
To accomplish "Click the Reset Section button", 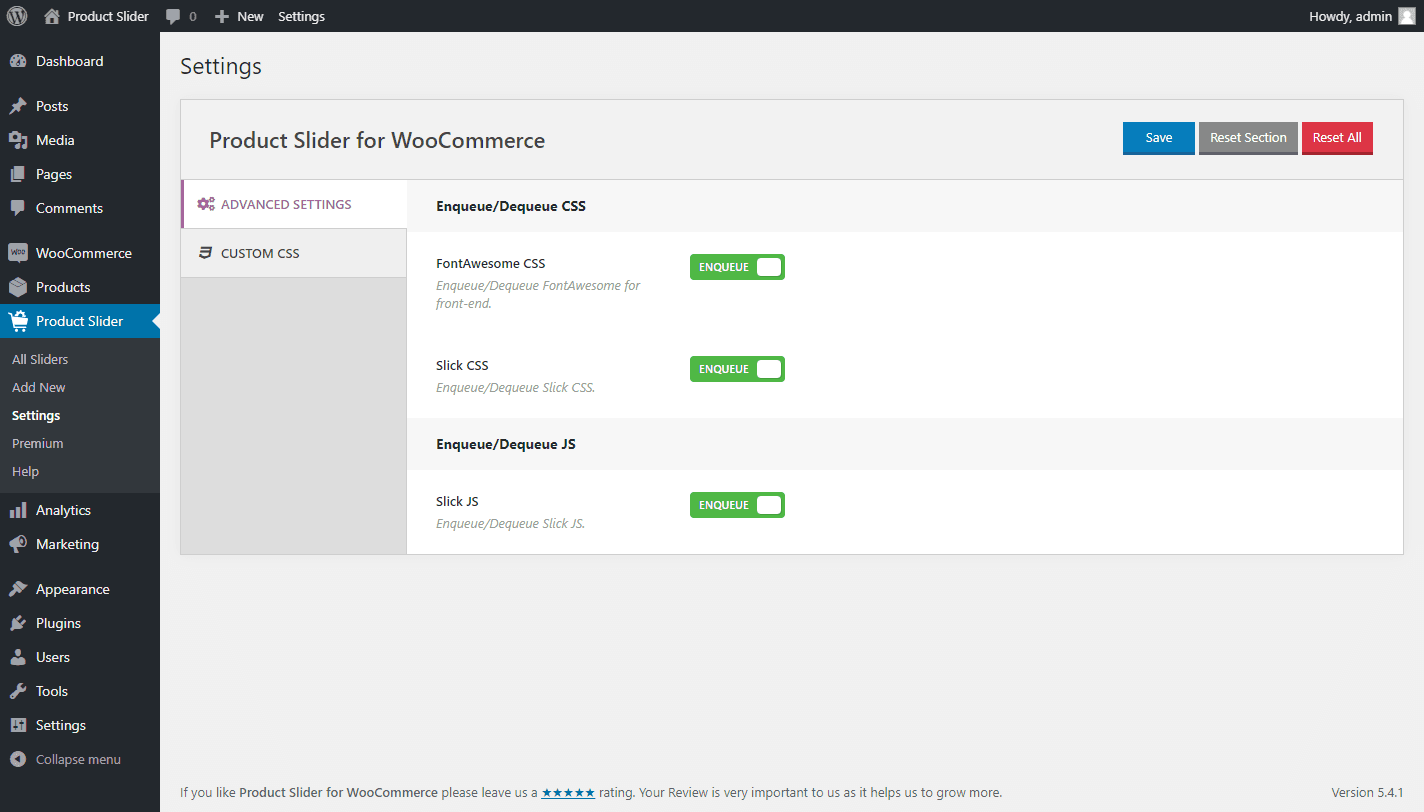I will click(x=1248, y=138).
